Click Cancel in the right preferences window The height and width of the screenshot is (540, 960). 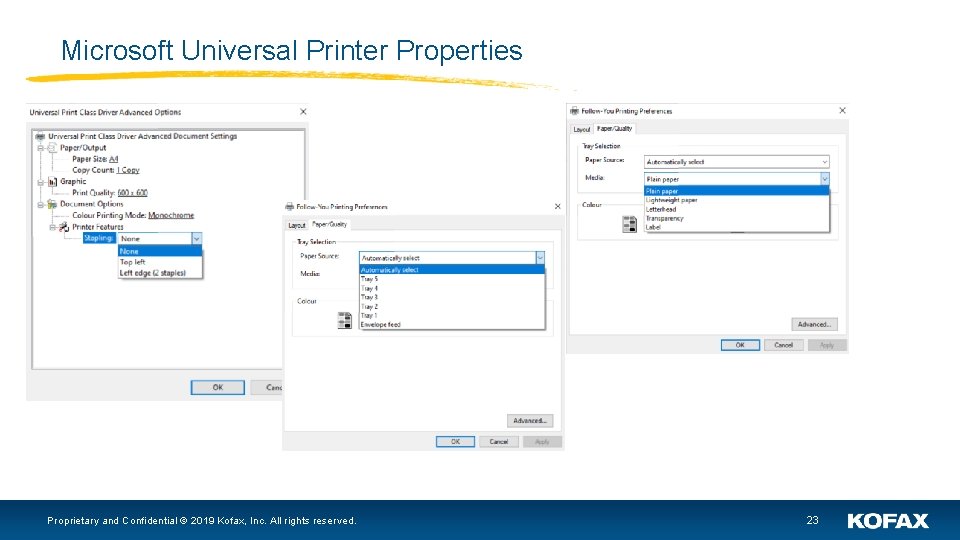point(784,345)
